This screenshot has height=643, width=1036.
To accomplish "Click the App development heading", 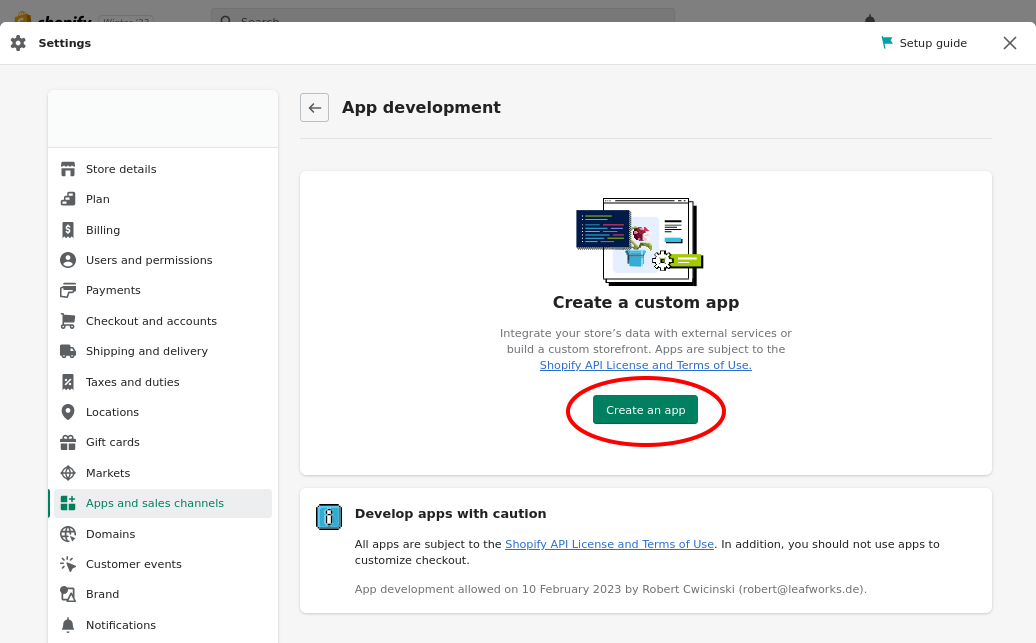I will (421, 107).
